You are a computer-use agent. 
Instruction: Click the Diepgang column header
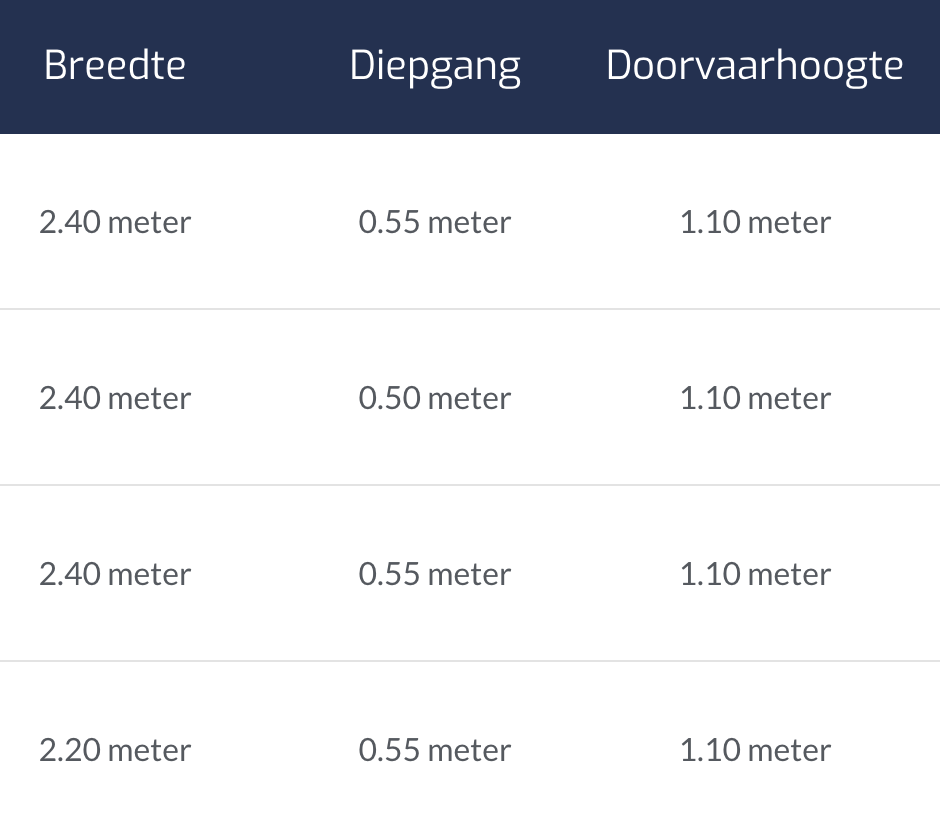(x=435, y=66)
